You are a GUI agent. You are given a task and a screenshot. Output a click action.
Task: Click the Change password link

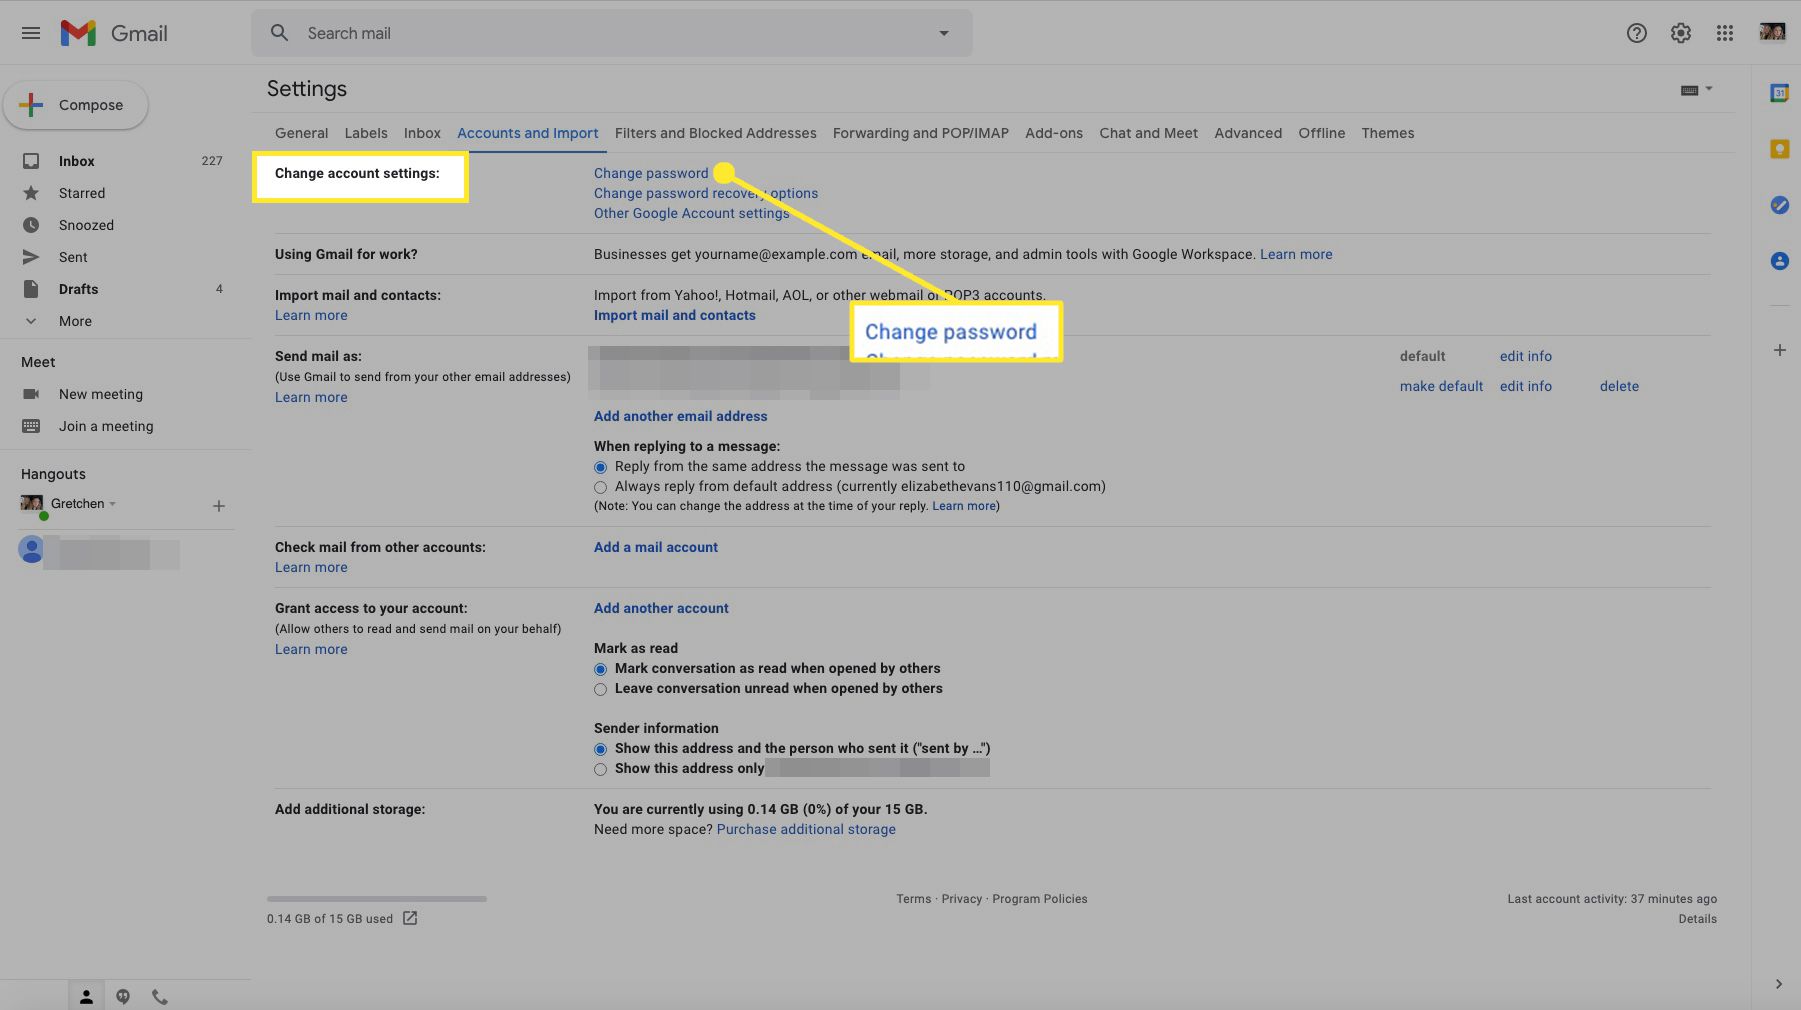point(651,173)
